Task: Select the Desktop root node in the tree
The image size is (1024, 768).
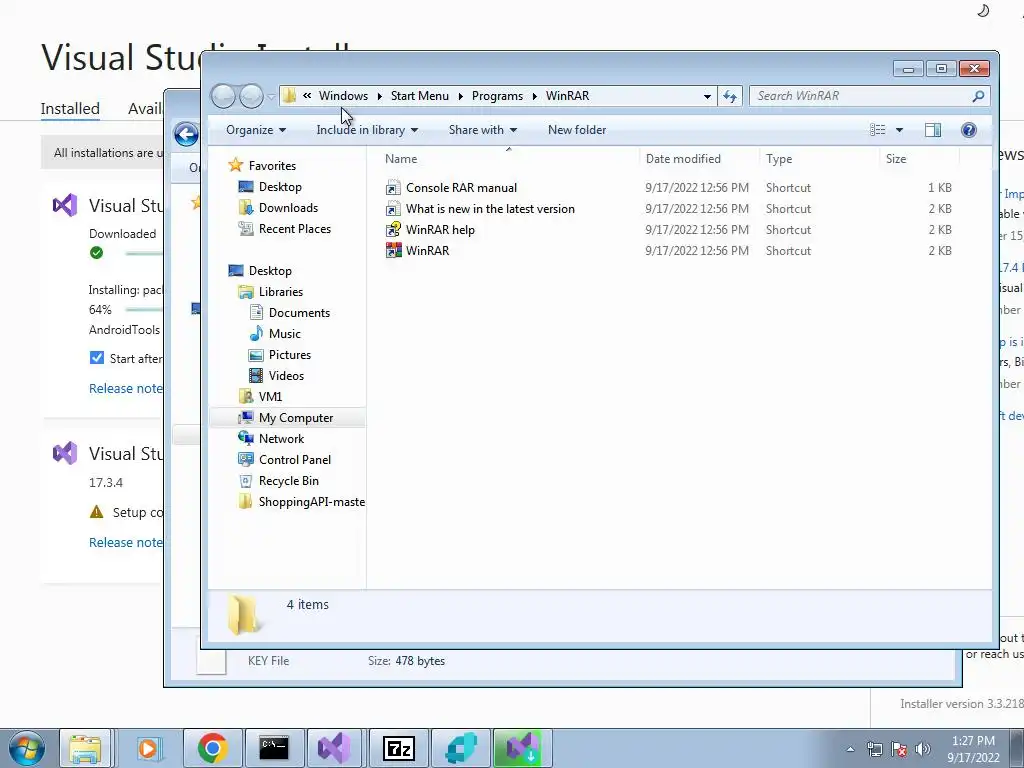Action: click(270, 270)
